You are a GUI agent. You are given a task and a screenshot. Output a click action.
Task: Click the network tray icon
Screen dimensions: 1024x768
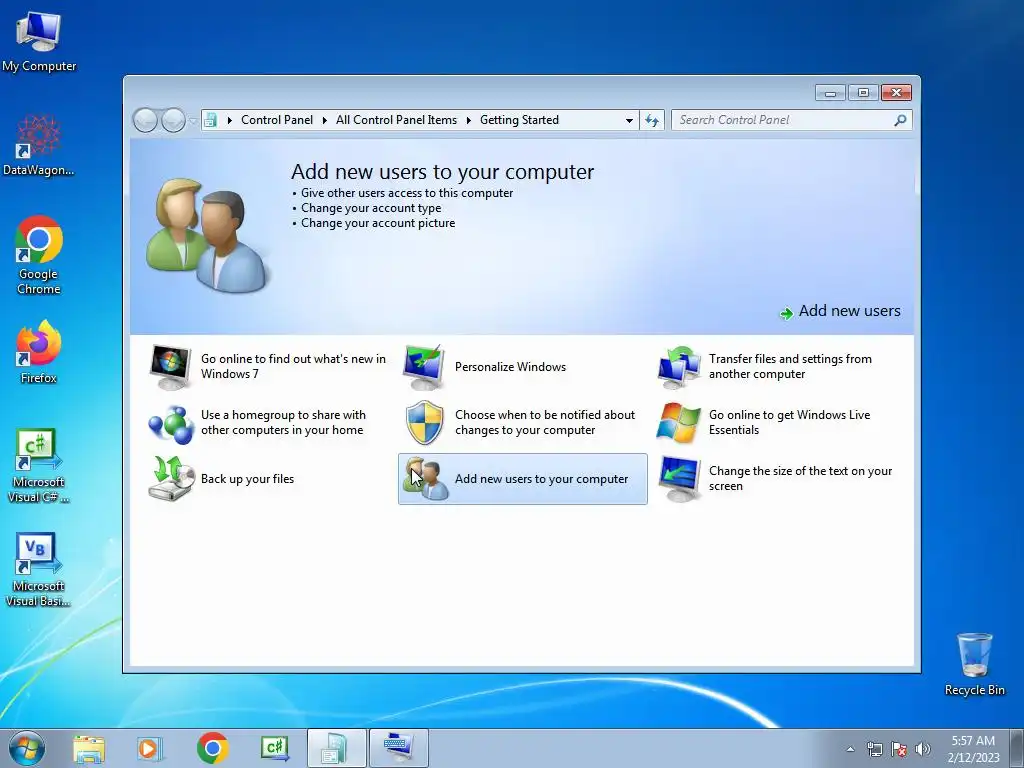(x=874, y=749)
